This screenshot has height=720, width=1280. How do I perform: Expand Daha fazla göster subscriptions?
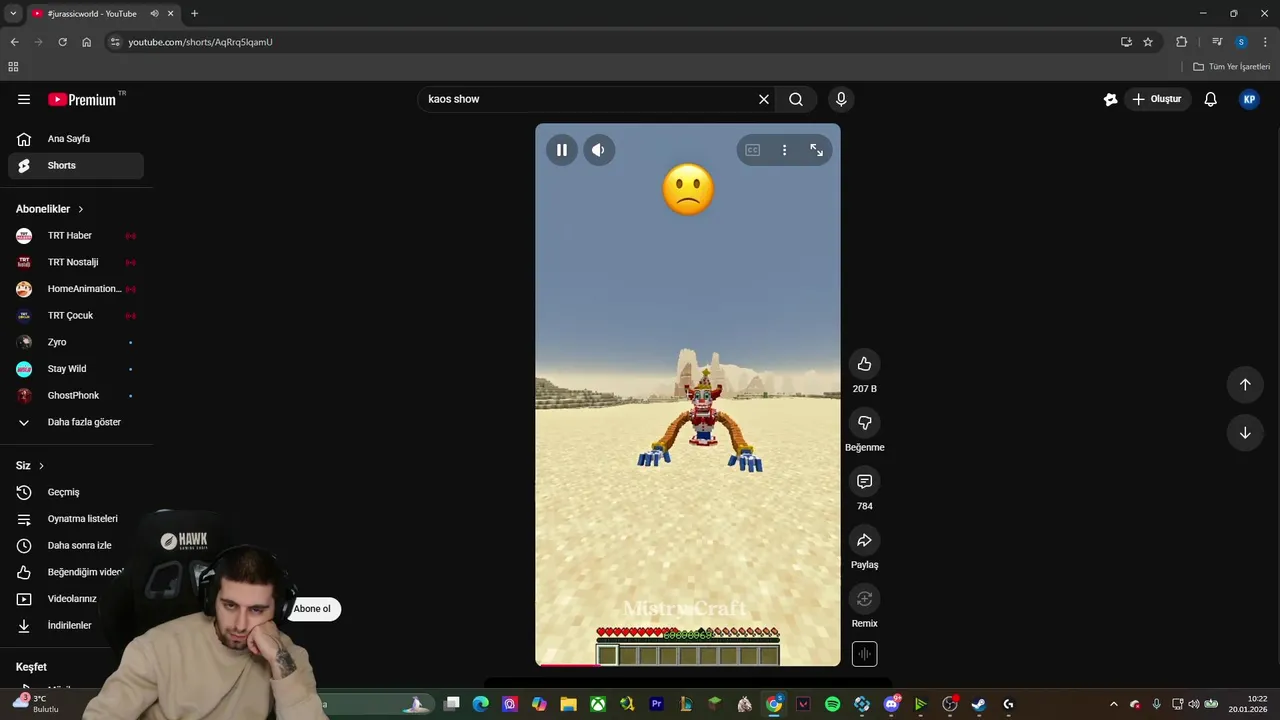76,422
